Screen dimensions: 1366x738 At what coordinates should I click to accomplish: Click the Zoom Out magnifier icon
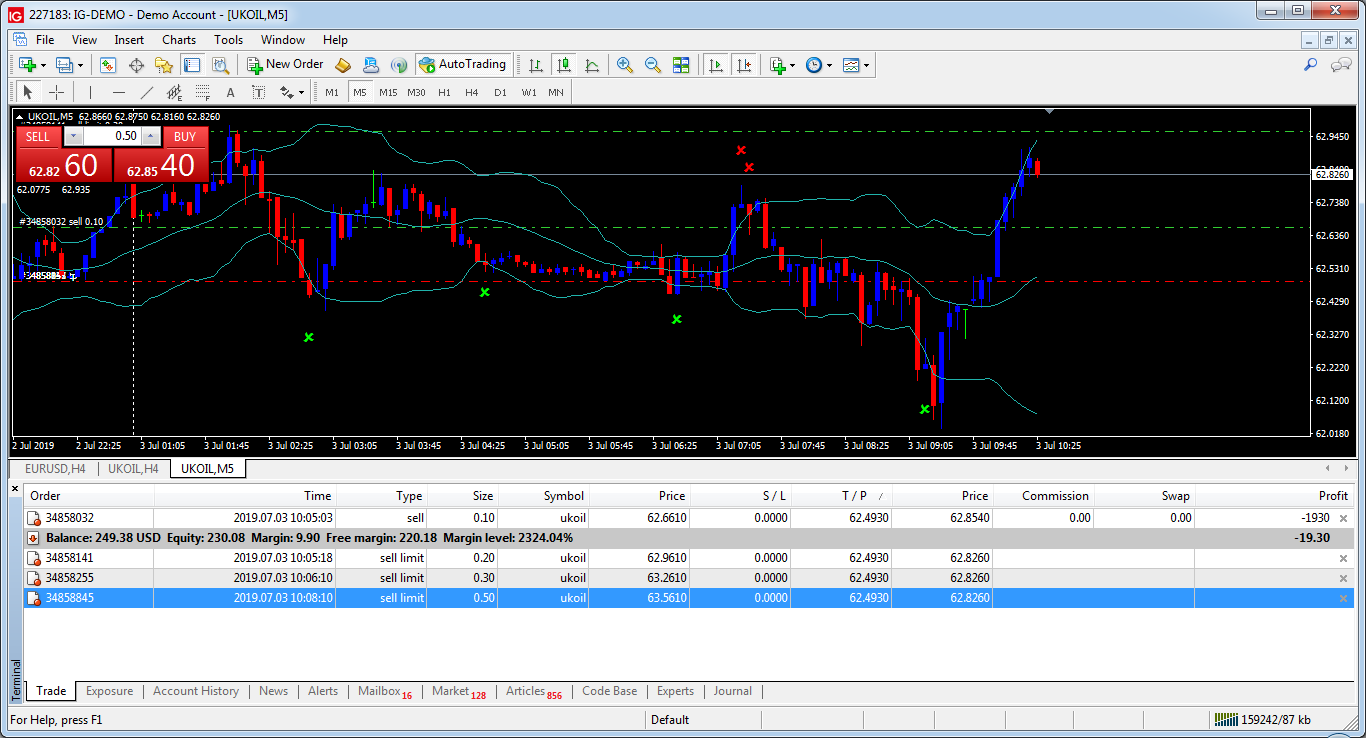[653, 65]
